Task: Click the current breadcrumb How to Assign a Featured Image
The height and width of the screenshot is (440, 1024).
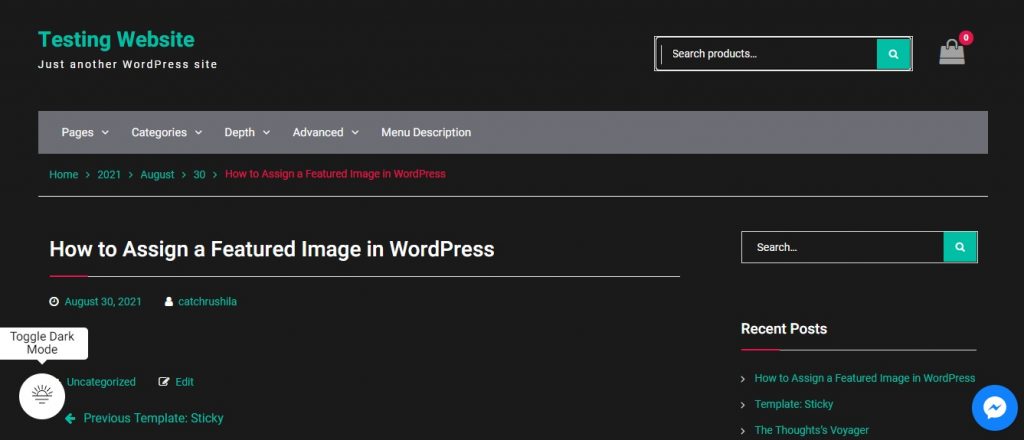Action: click(x=336, y=174)
